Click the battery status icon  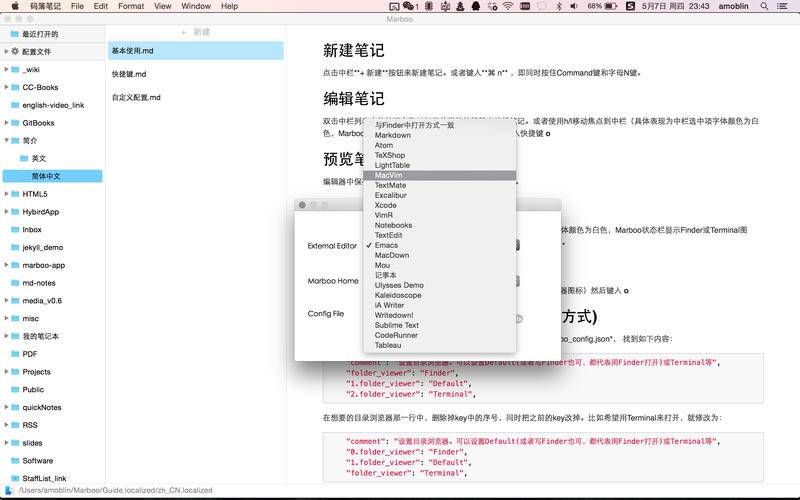(x=611, y=6)
